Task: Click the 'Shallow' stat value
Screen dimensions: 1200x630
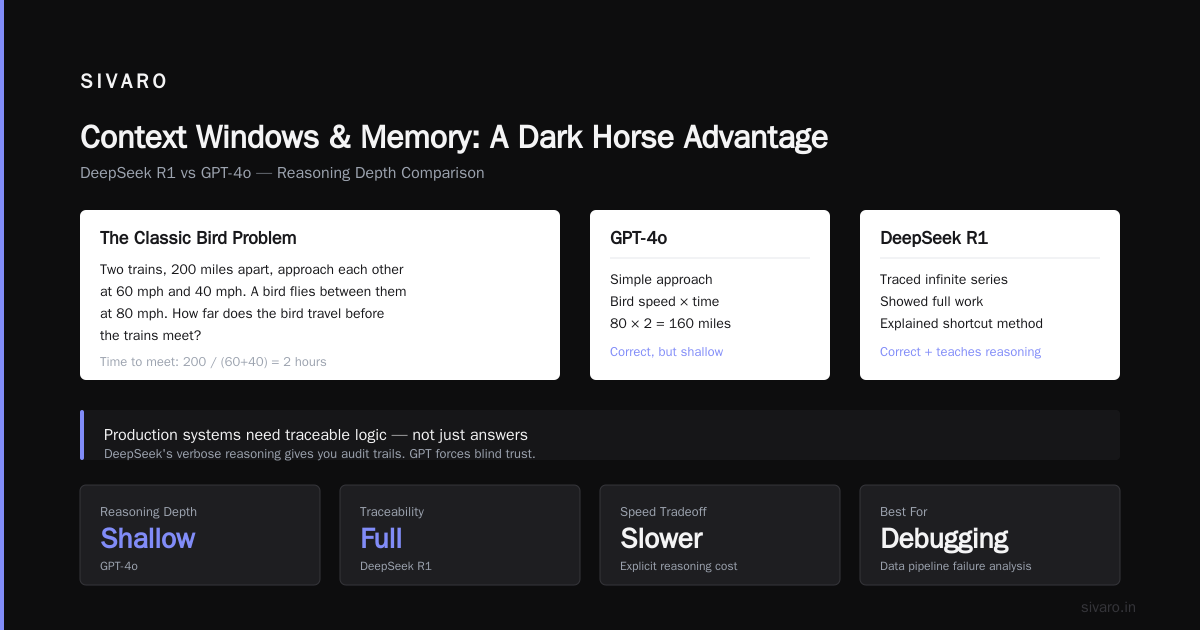Action: [x=148, y=538]
